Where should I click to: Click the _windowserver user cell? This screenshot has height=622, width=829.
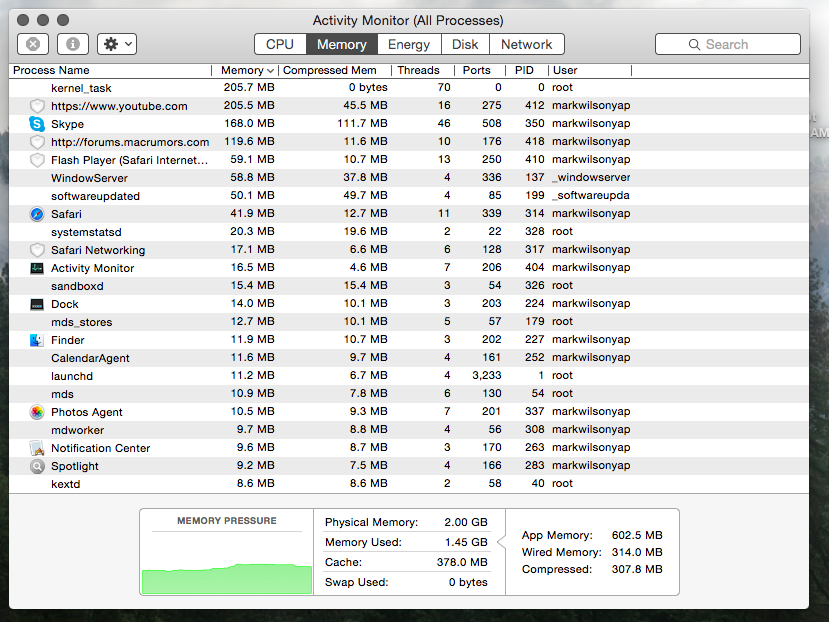coord(591,178)
